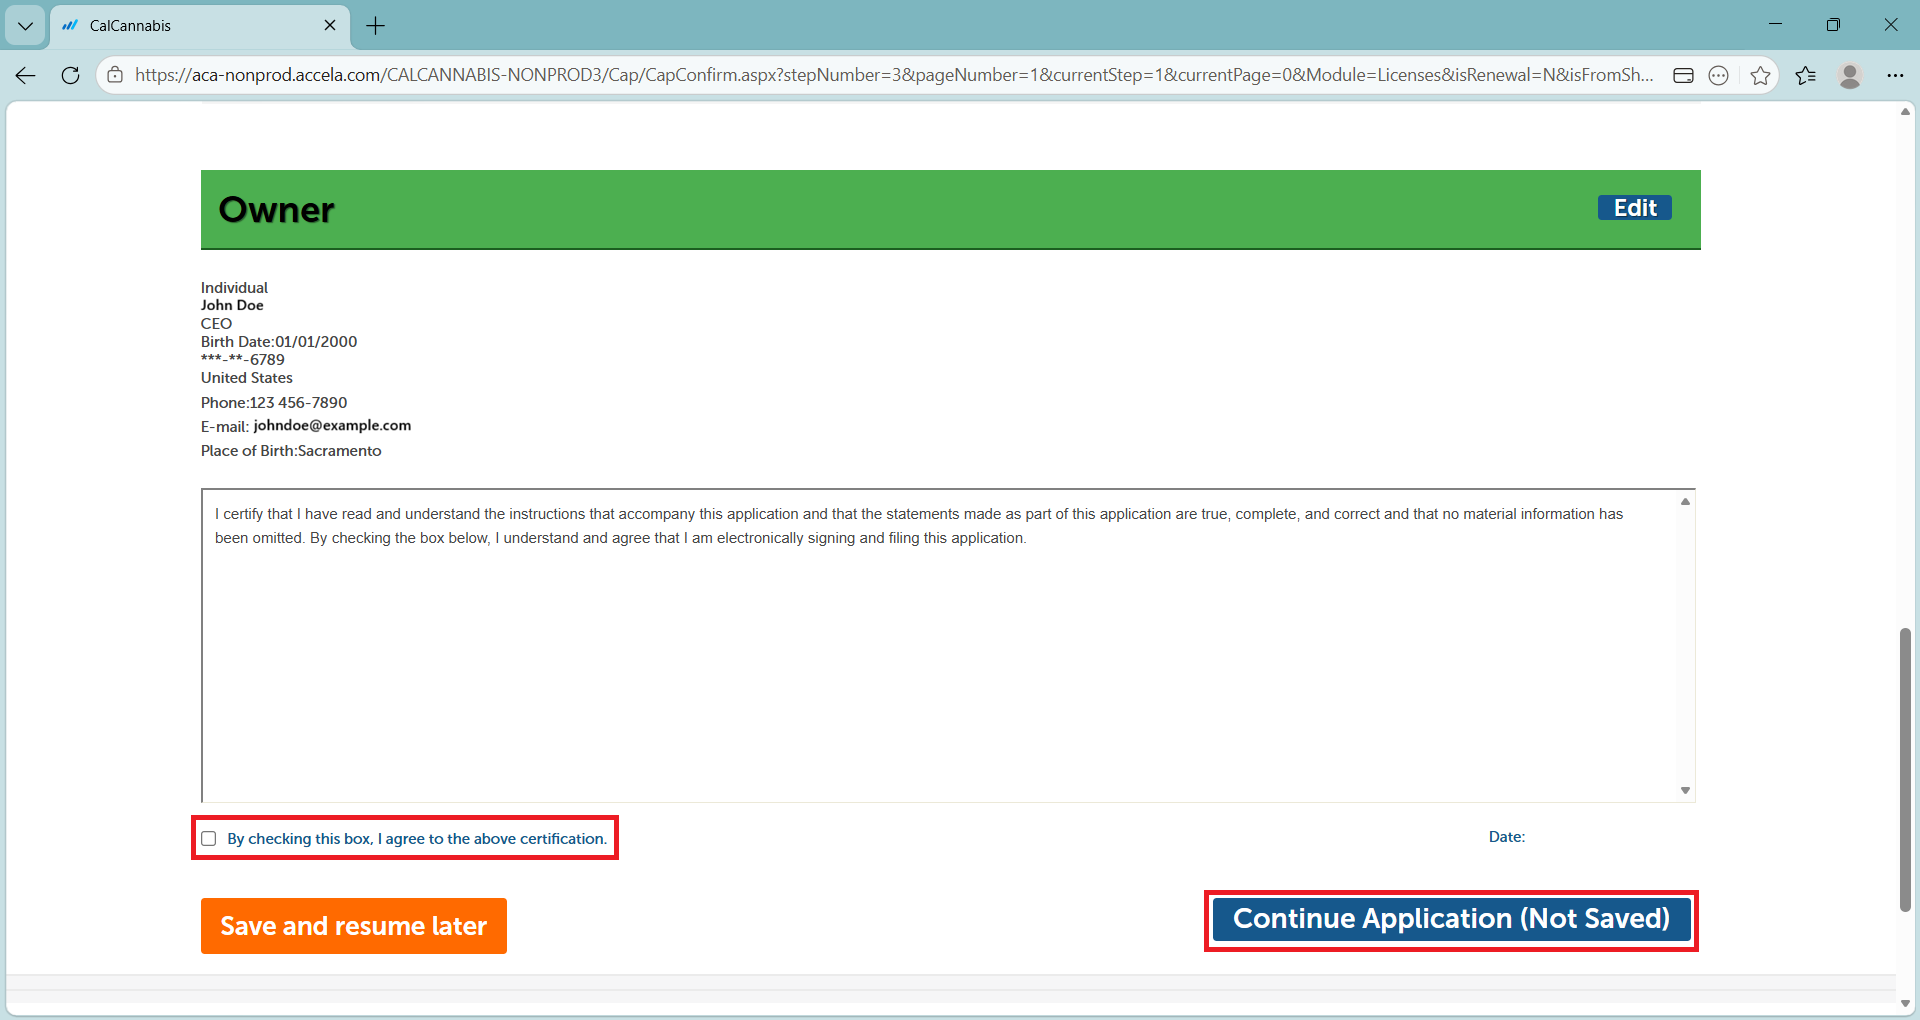The image size is (1920, 1020).
Task: Add this page to favorites
Action: tap(1761, 75)
